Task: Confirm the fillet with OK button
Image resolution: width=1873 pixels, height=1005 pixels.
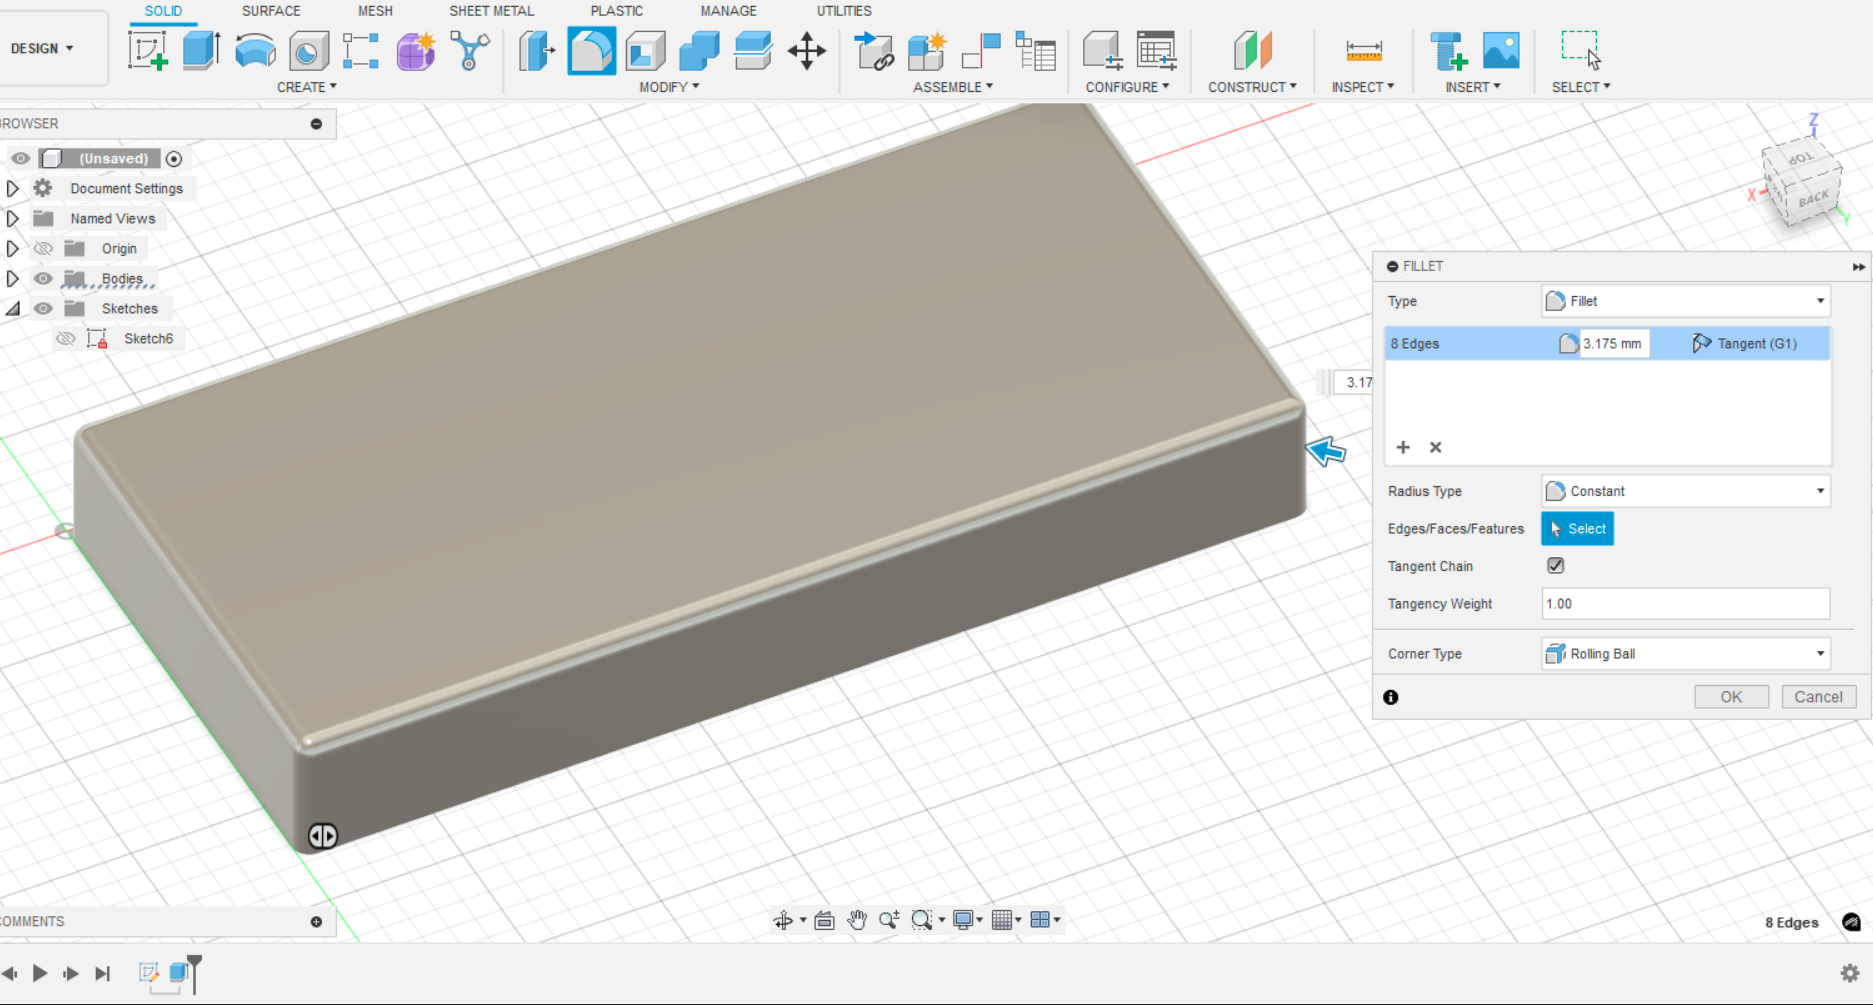Action: (x=1730, y=697)
